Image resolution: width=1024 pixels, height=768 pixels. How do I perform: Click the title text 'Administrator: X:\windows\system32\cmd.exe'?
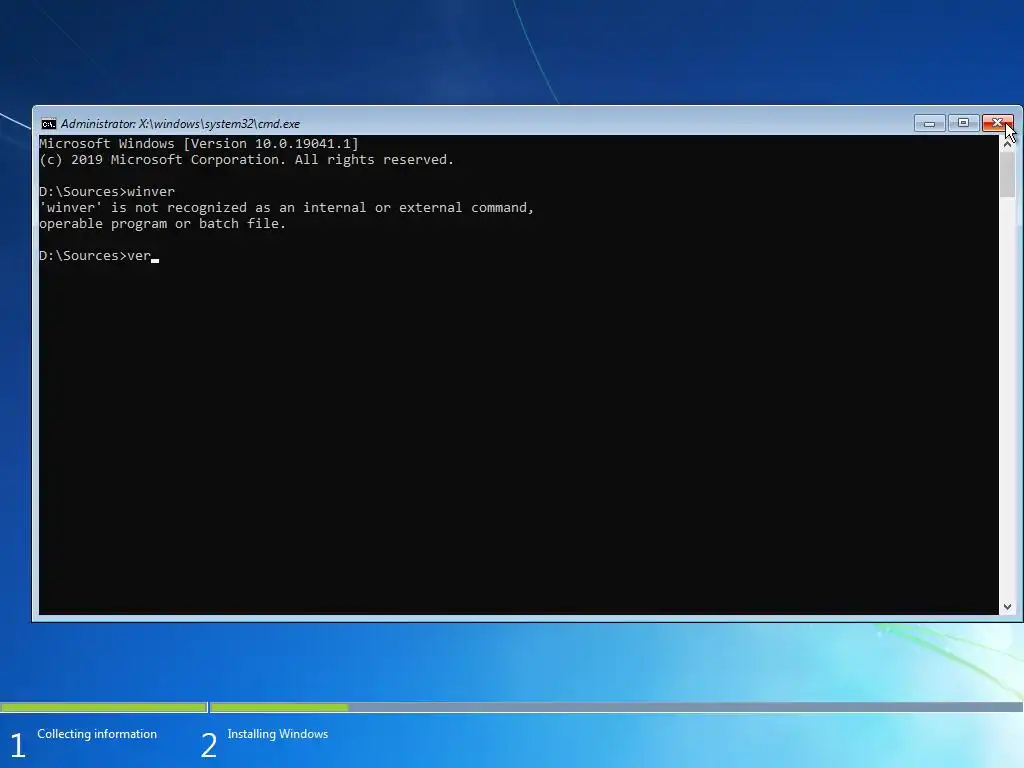(180, 123)
